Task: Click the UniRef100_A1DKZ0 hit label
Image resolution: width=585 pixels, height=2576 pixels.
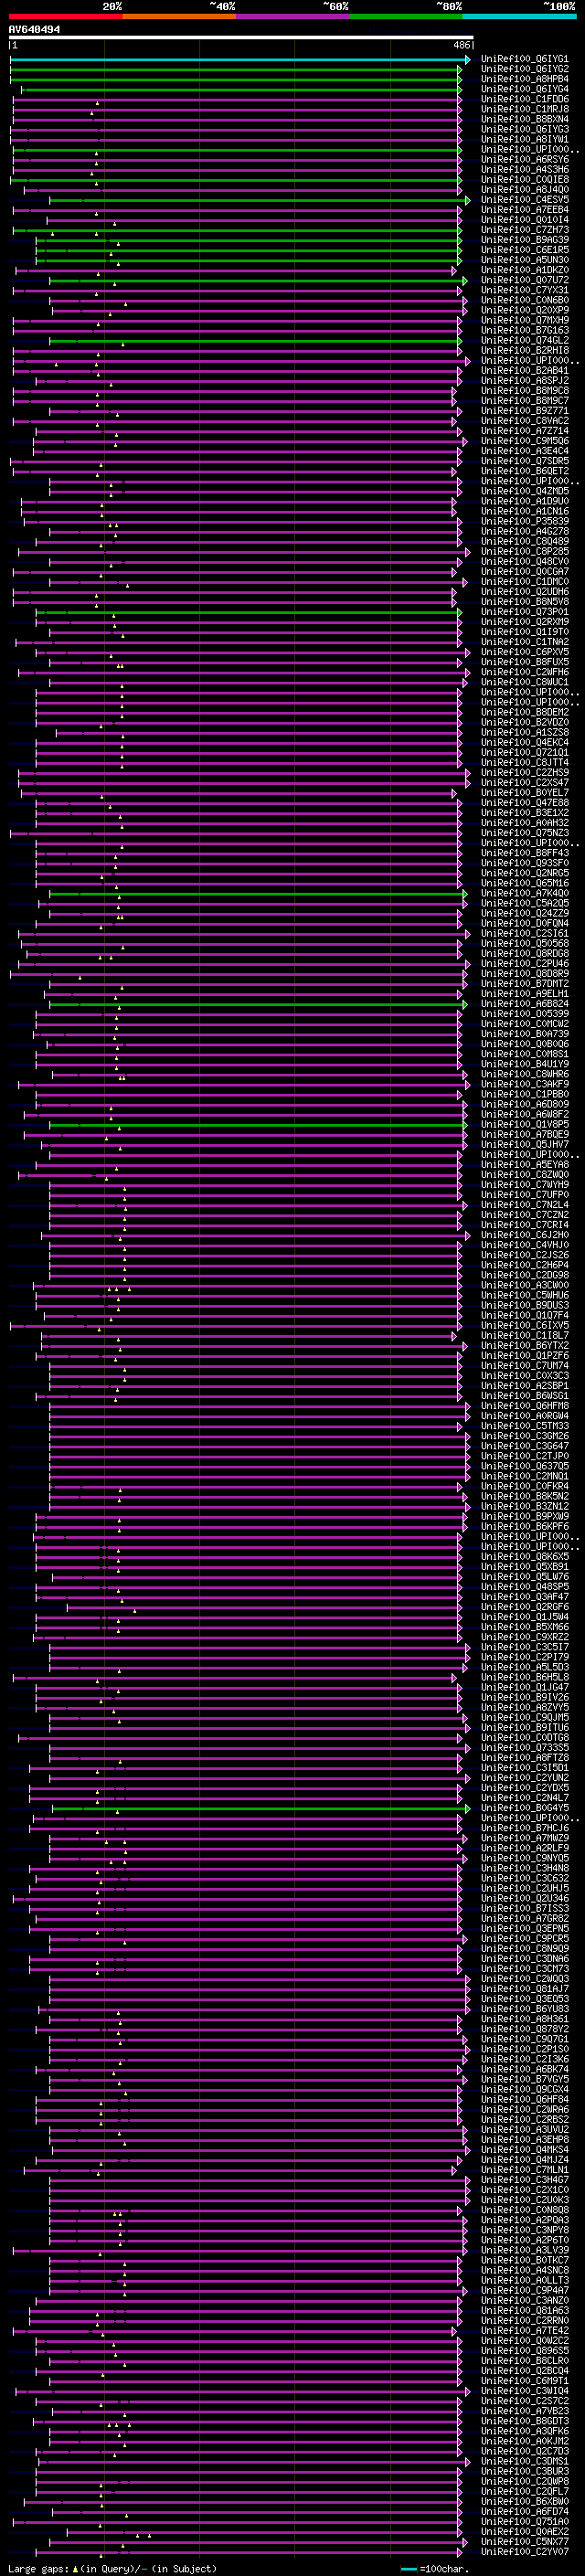Action: click(524, 270)
